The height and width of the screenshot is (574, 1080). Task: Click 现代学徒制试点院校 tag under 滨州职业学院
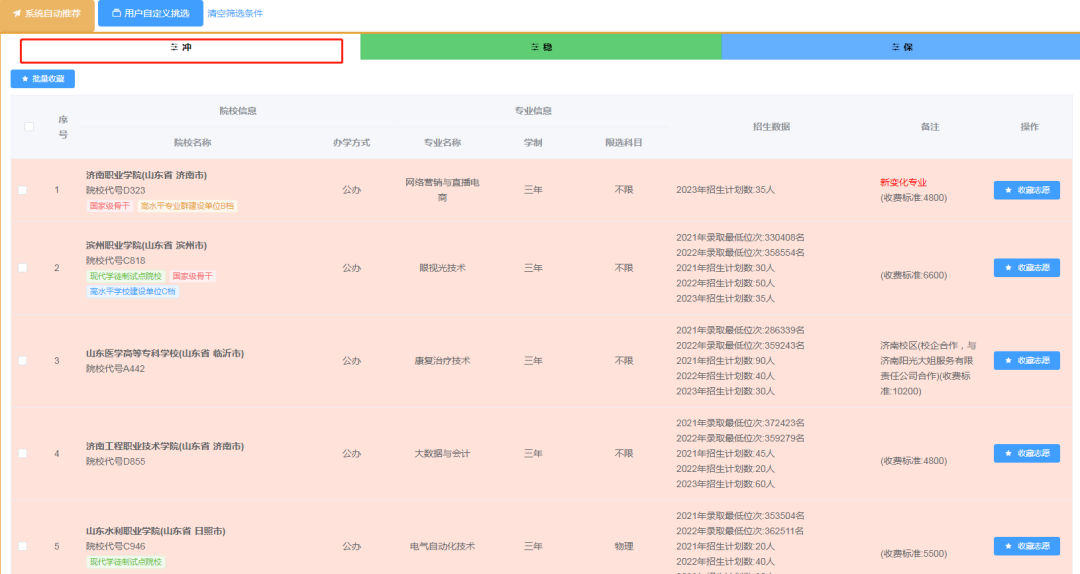pyautogui.click(x=125, y=276)
